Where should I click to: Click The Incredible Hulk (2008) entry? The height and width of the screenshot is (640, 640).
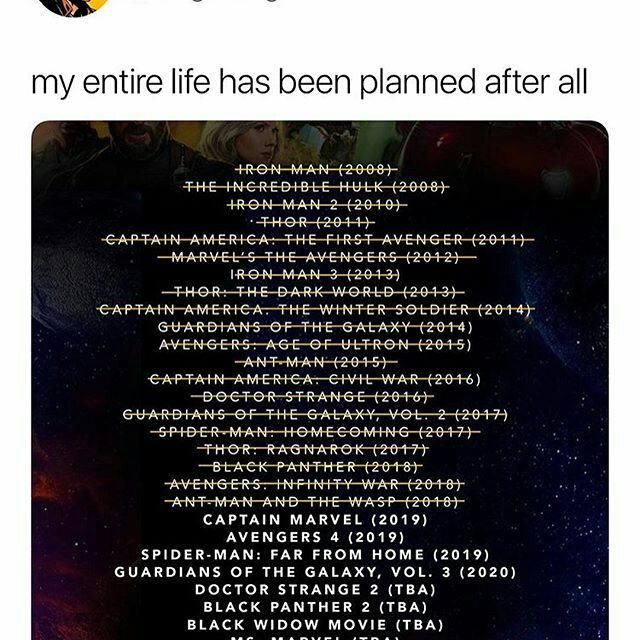click(x=316, y=187)
